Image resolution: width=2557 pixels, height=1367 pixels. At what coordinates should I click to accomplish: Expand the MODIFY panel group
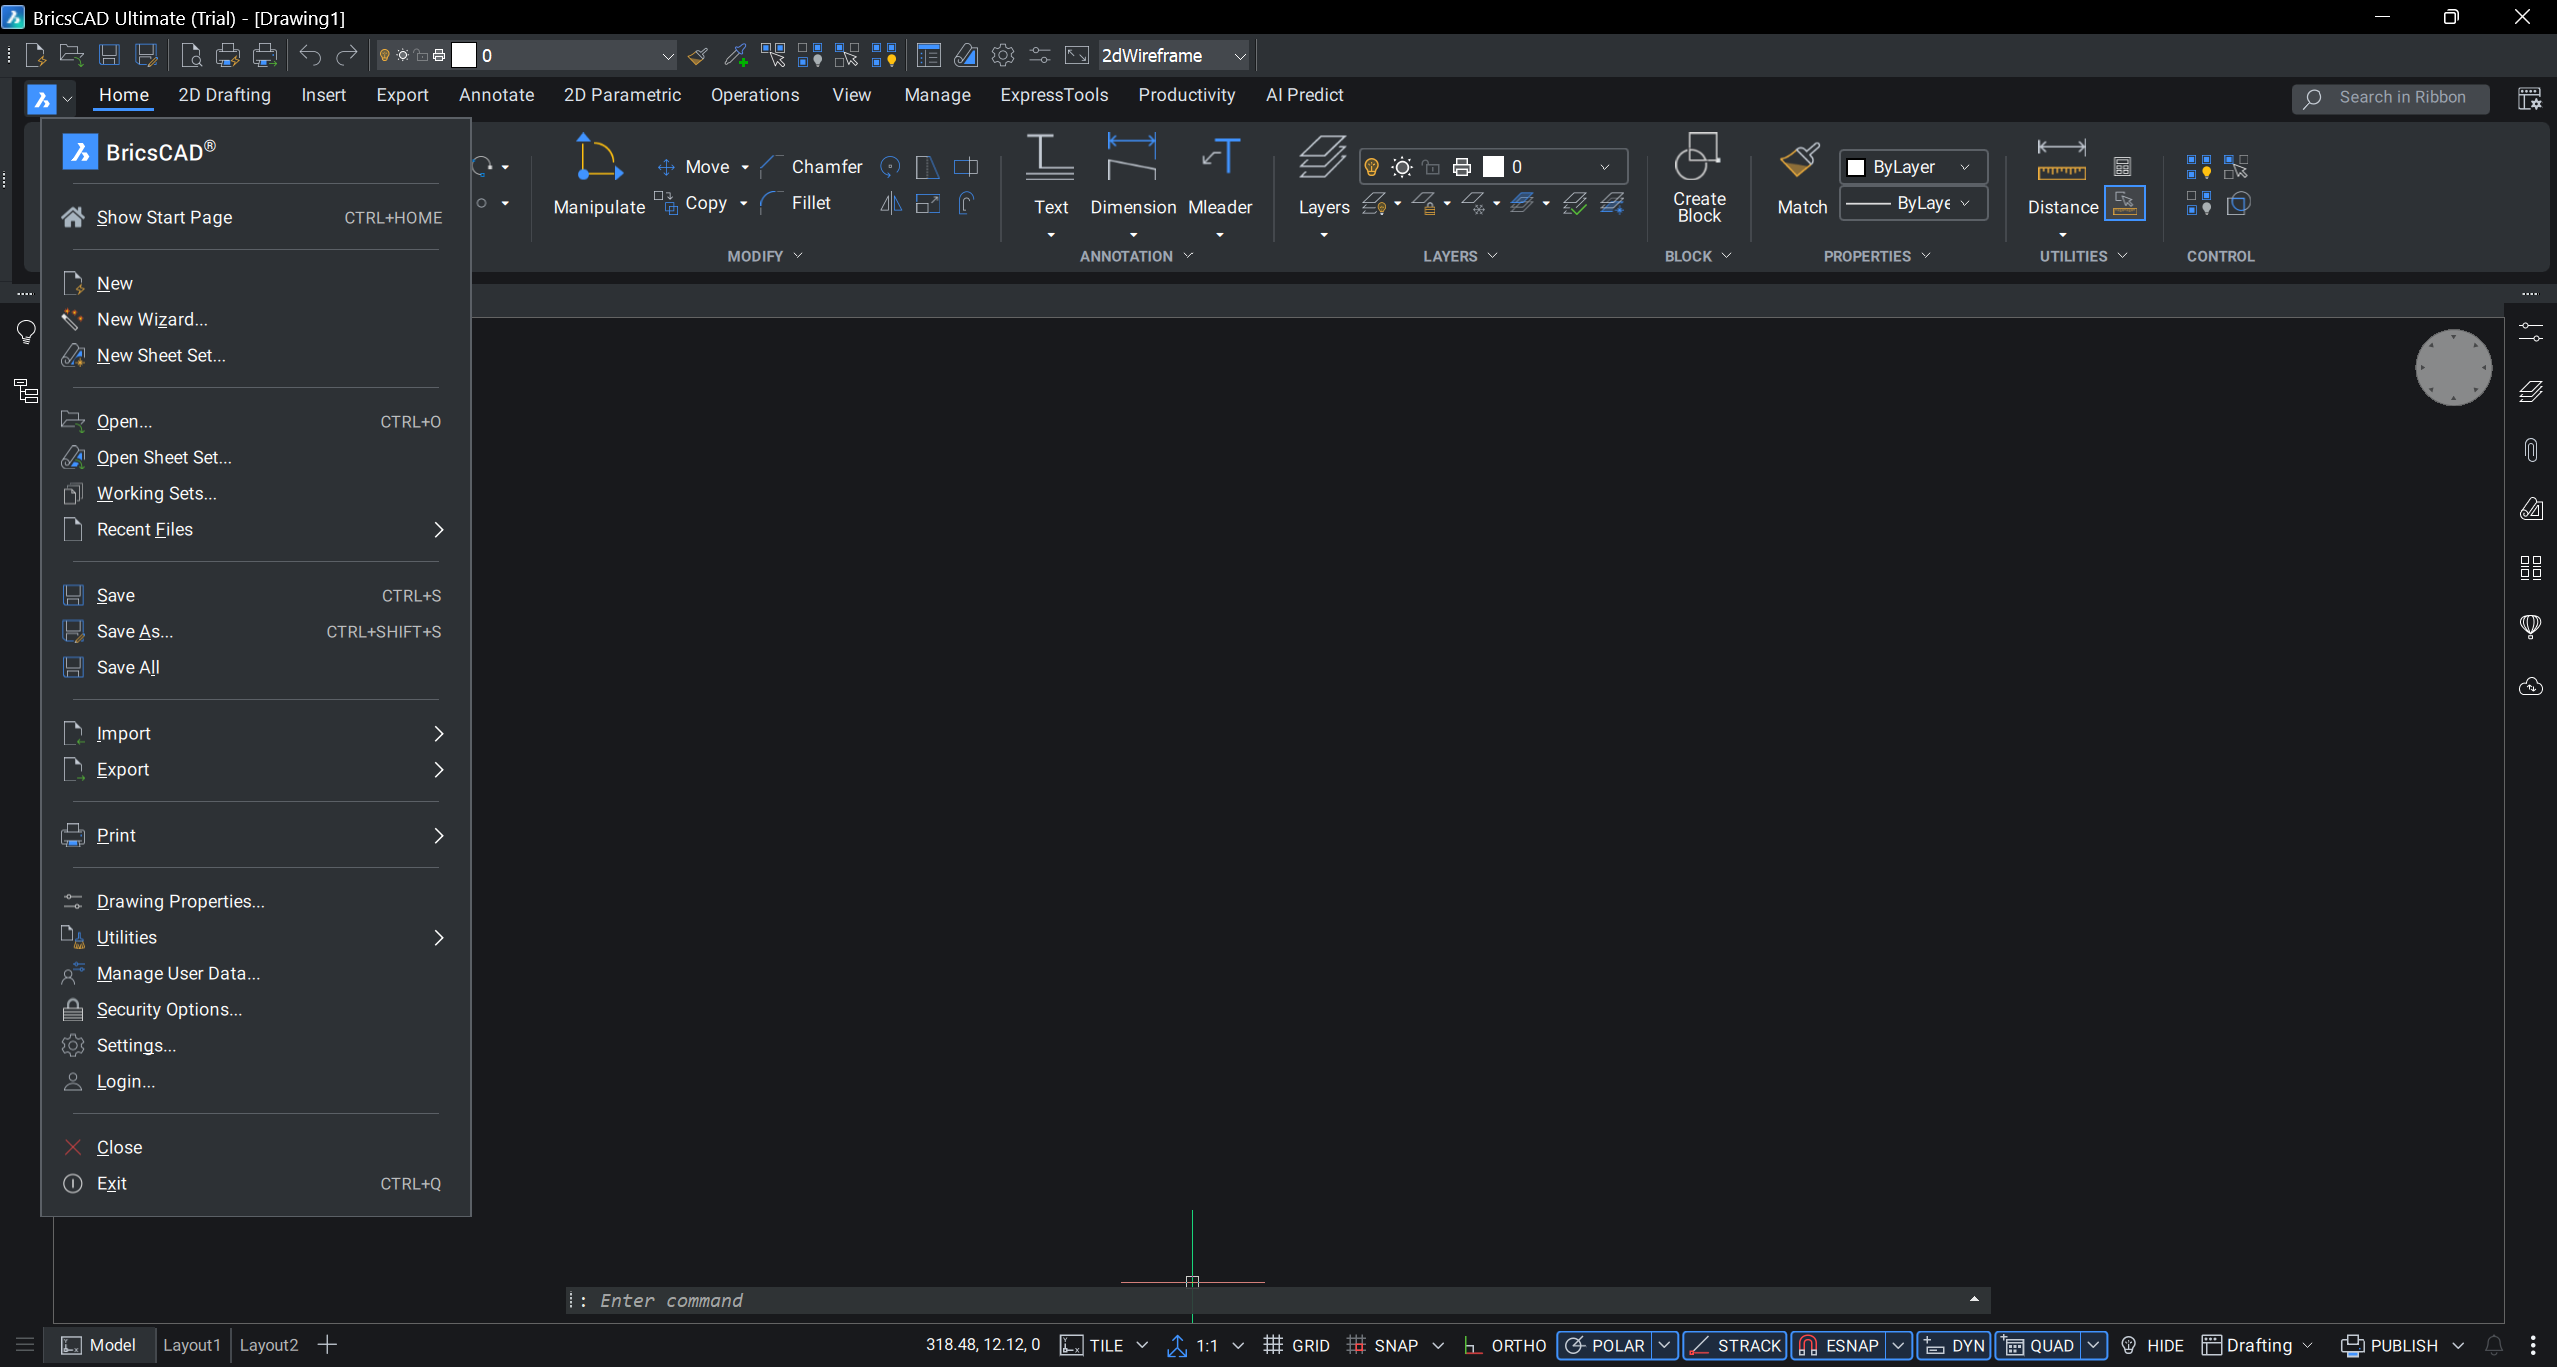pyautogui.click(x=765, y=257)
